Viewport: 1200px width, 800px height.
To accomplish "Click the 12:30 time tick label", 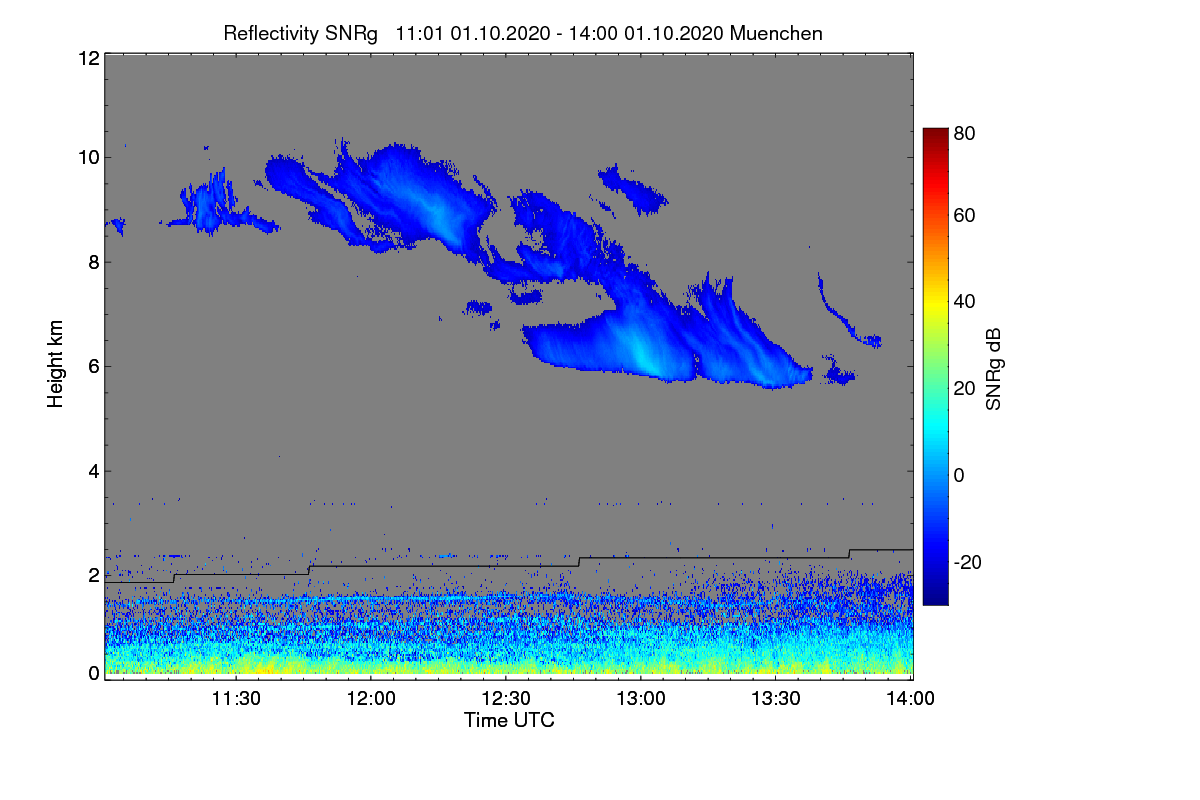I will 506,699.
